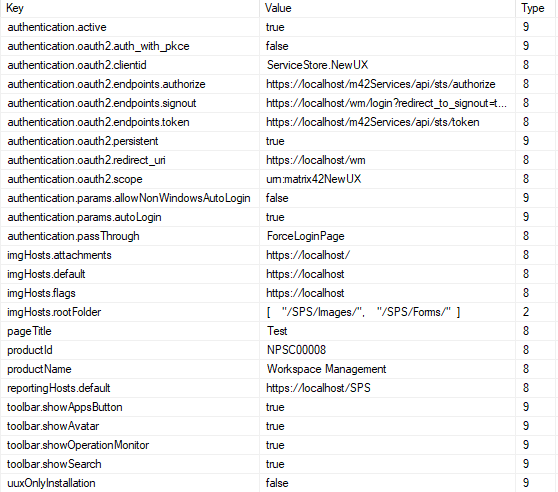Click the https://localhost/SPS value
This screenshot has width=558, height=492.
pos(319,388)
